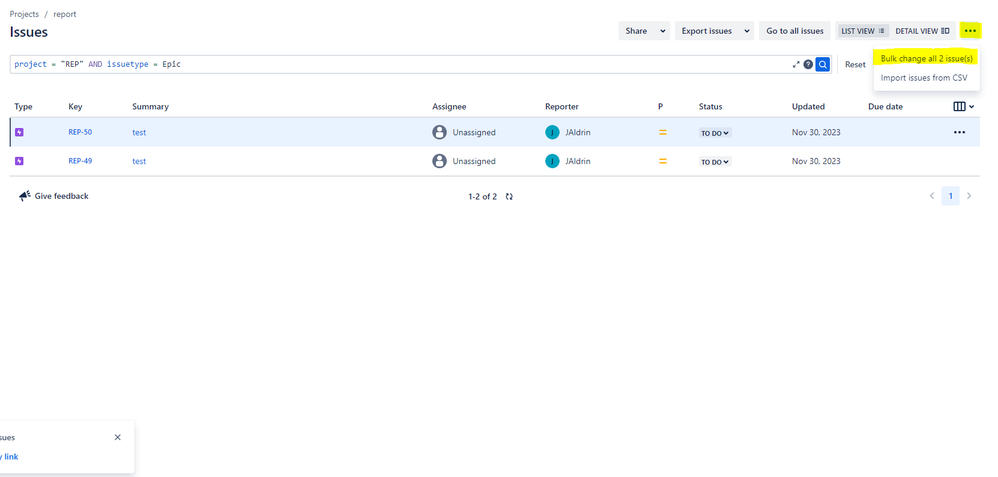This screenshot has height=477, width=998.
Task: Select page 1 in pagination
Action: point(950,196)
